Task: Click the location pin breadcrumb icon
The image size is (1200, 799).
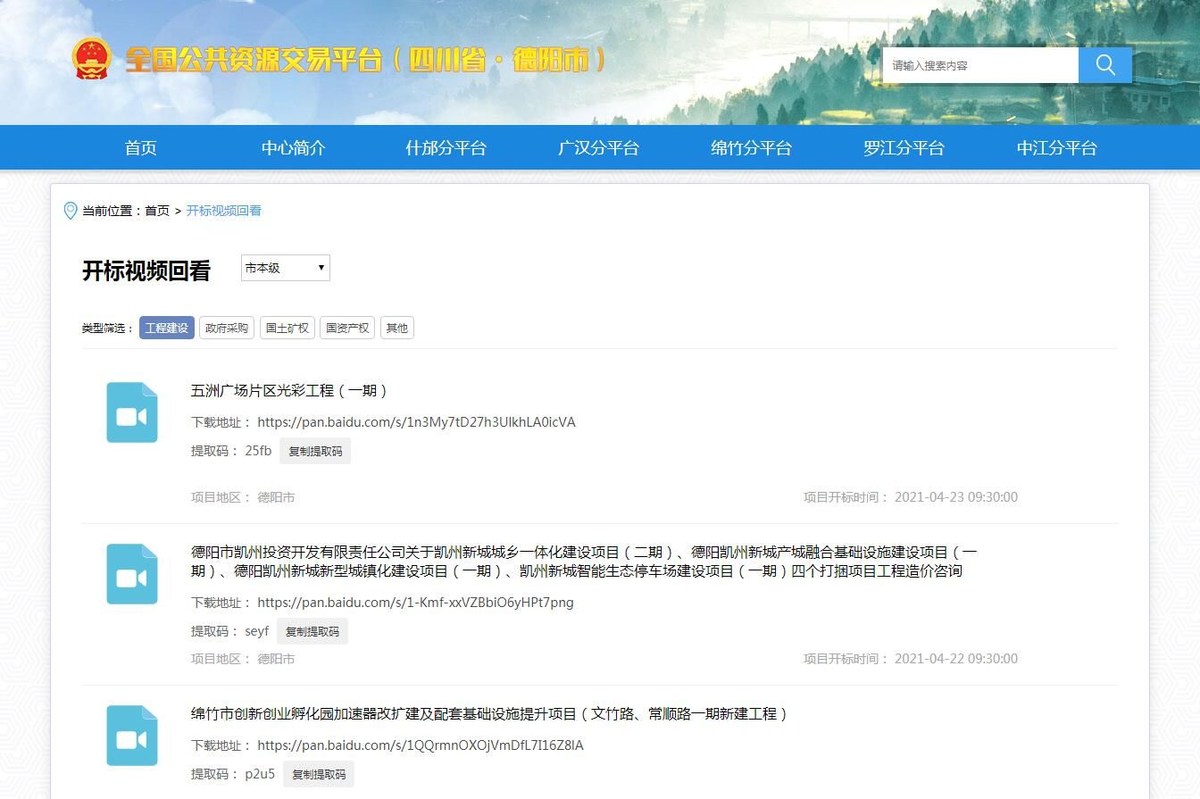Action: click(70, 211)
